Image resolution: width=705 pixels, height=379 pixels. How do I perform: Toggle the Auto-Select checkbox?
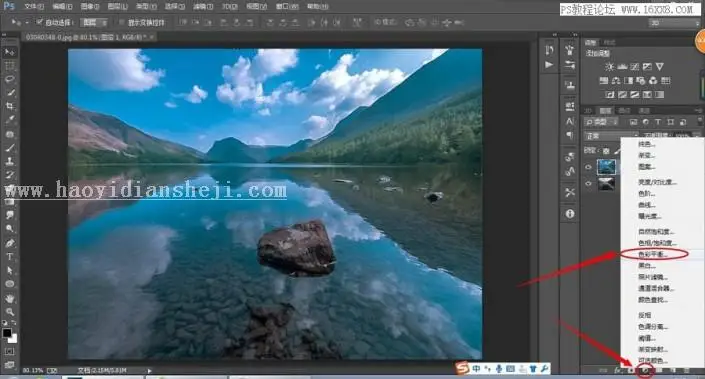coord(40,22)
